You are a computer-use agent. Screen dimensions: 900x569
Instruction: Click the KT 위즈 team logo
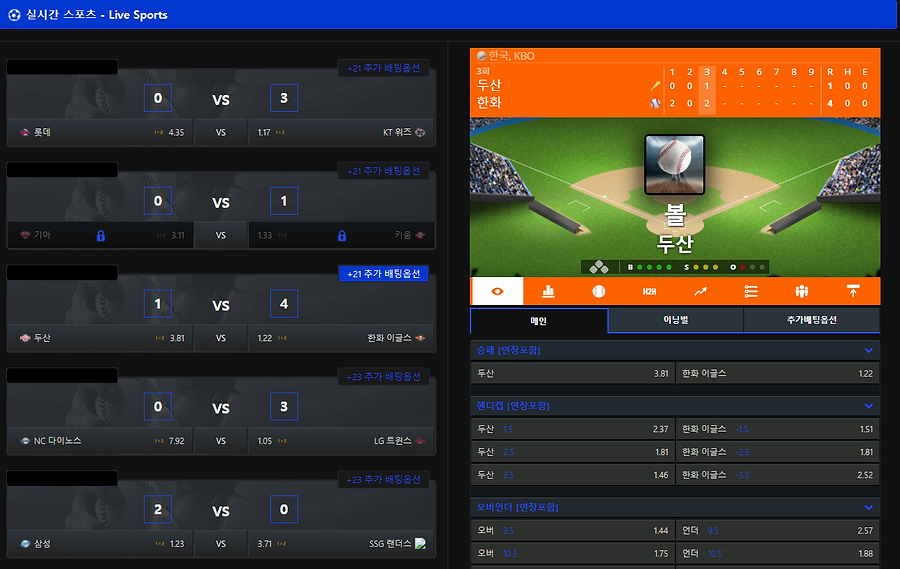pos(420,132)
